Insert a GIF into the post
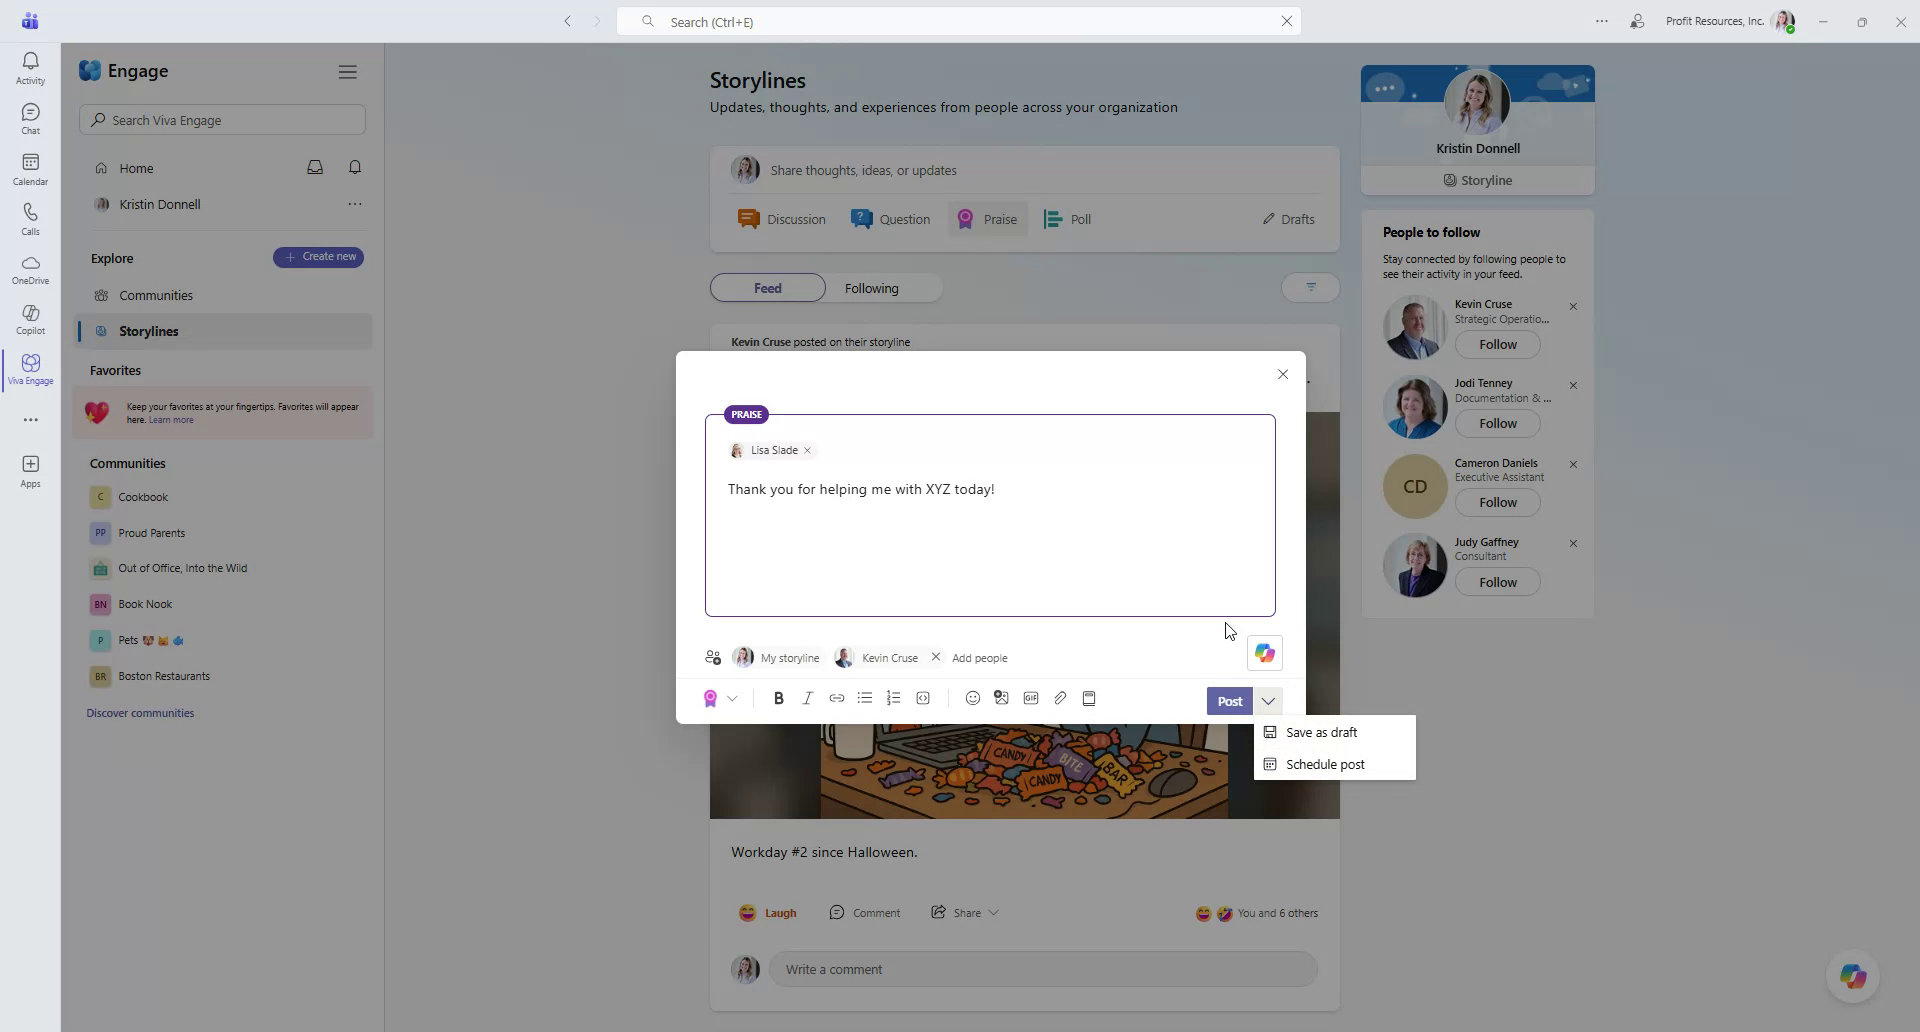 pos(1031,698)
